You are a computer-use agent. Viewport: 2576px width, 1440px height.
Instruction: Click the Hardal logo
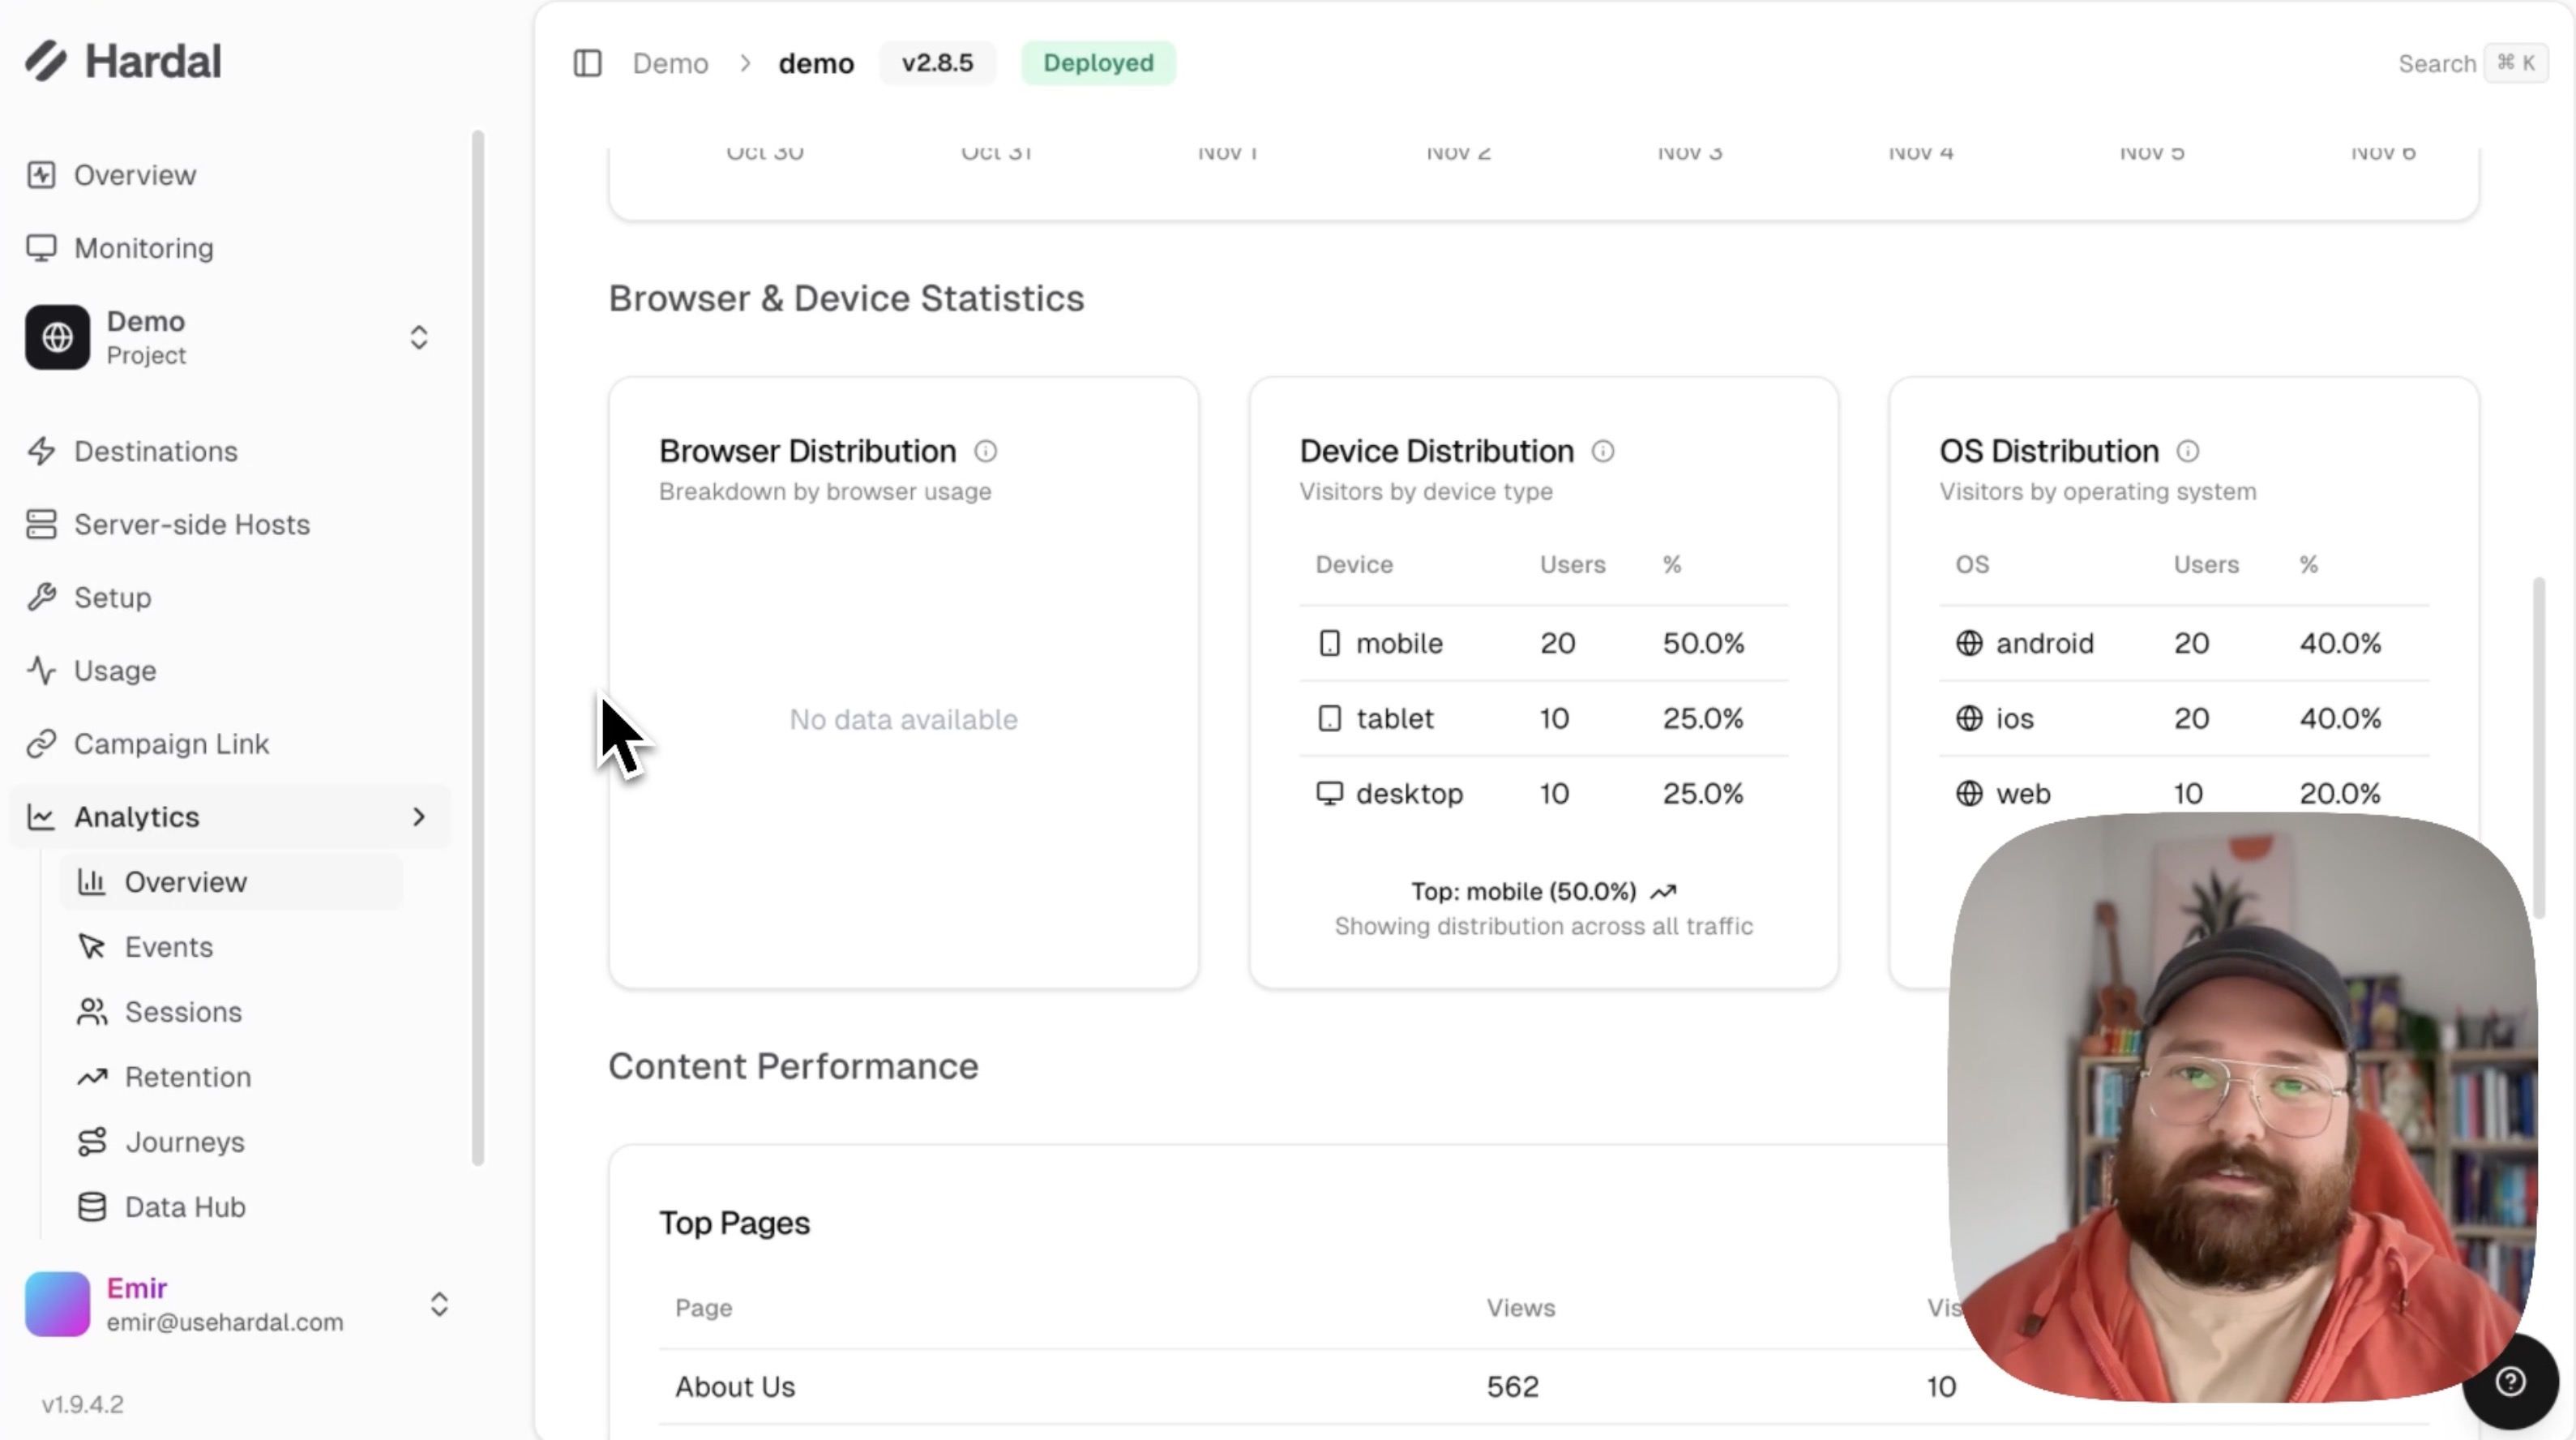[x=123, y=61]
